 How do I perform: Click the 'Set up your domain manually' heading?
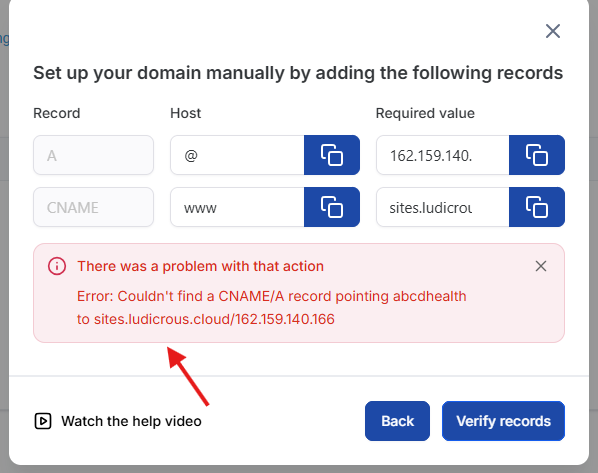click(298, 73)
